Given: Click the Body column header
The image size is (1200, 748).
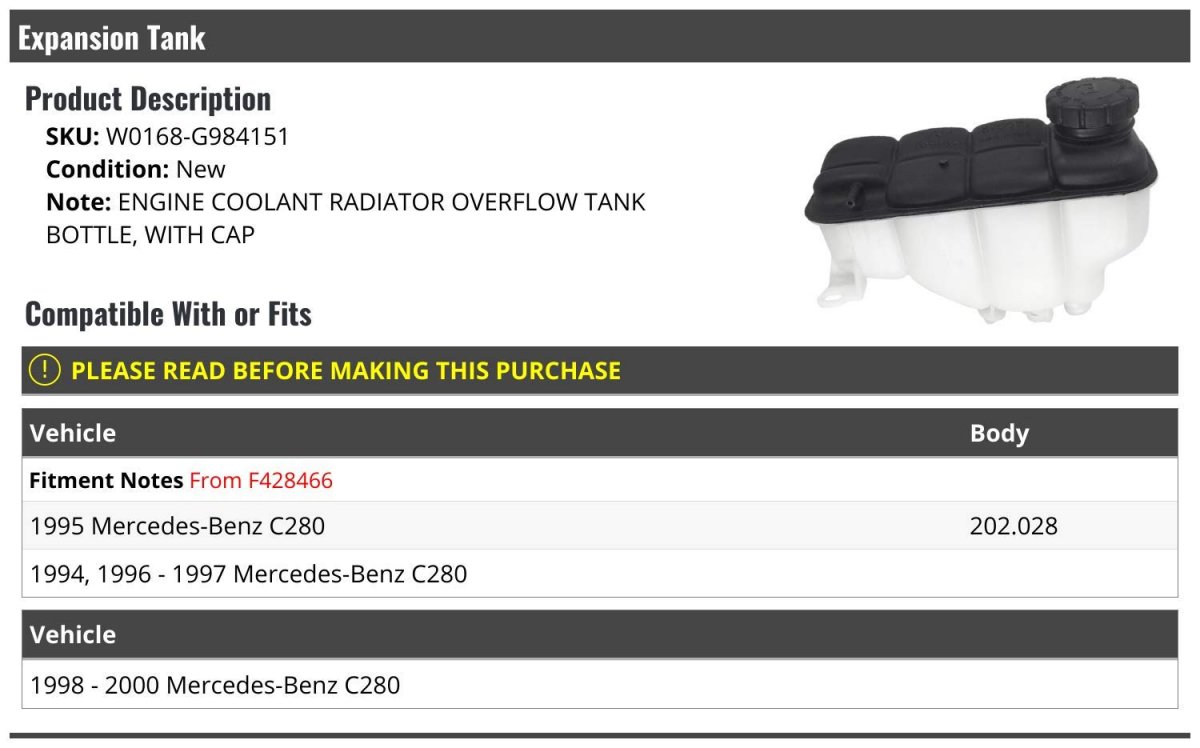Looking at the screenshot, I should [999, 433].
